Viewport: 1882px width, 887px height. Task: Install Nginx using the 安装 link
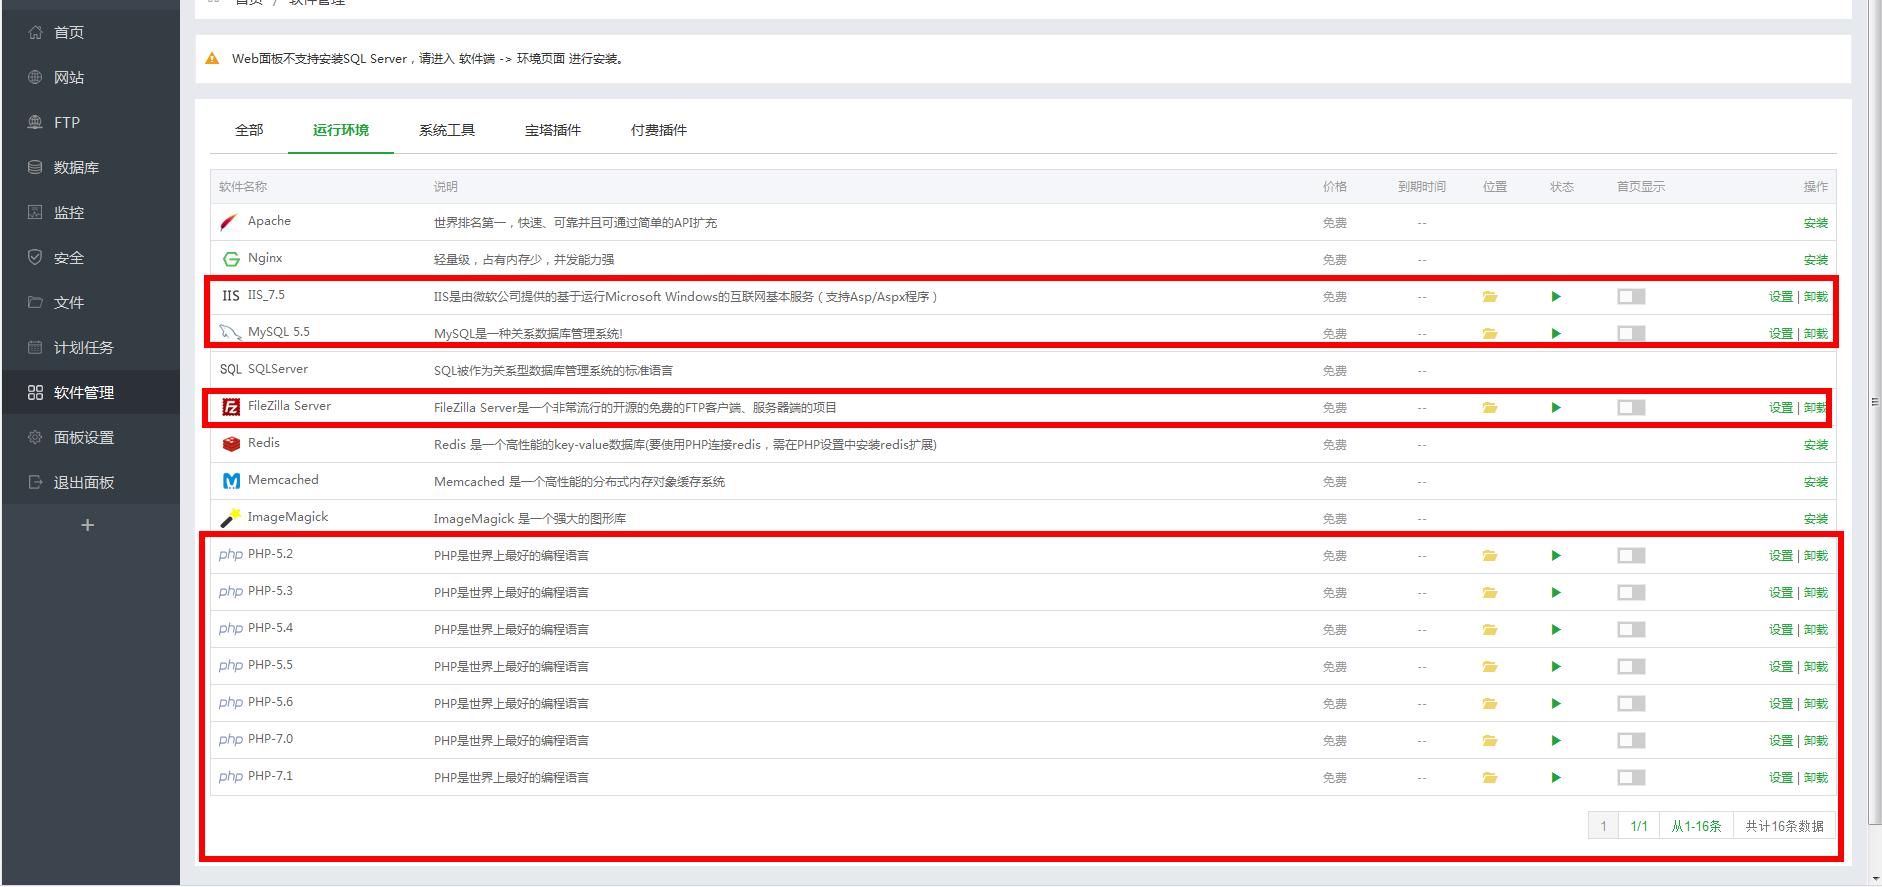point(1816,260)
